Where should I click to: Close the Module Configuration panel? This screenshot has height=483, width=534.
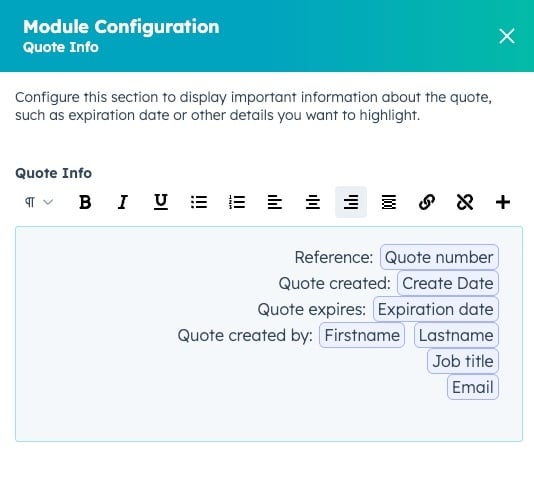coord(506,36)
